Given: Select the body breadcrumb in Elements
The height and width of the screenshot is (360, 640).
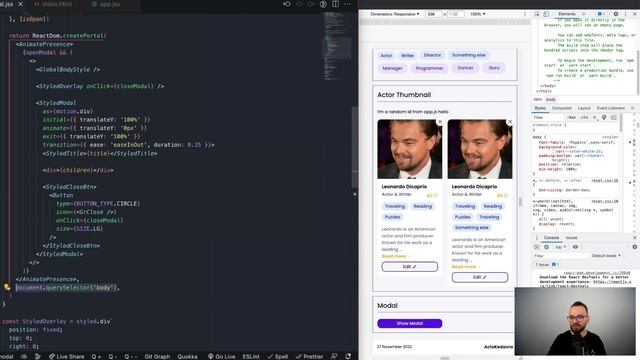Looking at the screenshot, I should pyautogui.click(x=551, y=100).
